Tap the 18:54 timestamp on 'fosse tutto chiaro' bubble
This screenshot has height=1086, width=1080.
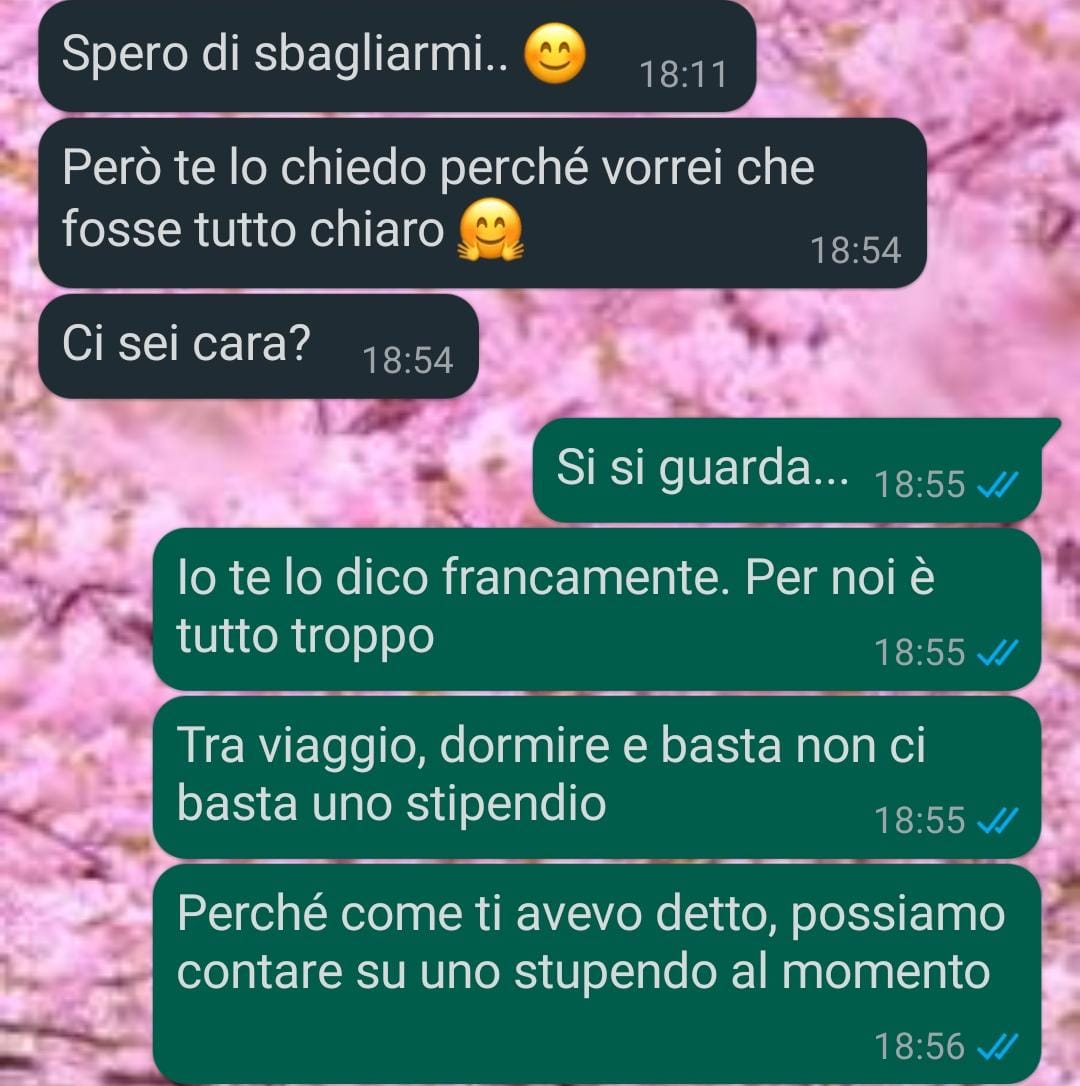click(856, 250)
